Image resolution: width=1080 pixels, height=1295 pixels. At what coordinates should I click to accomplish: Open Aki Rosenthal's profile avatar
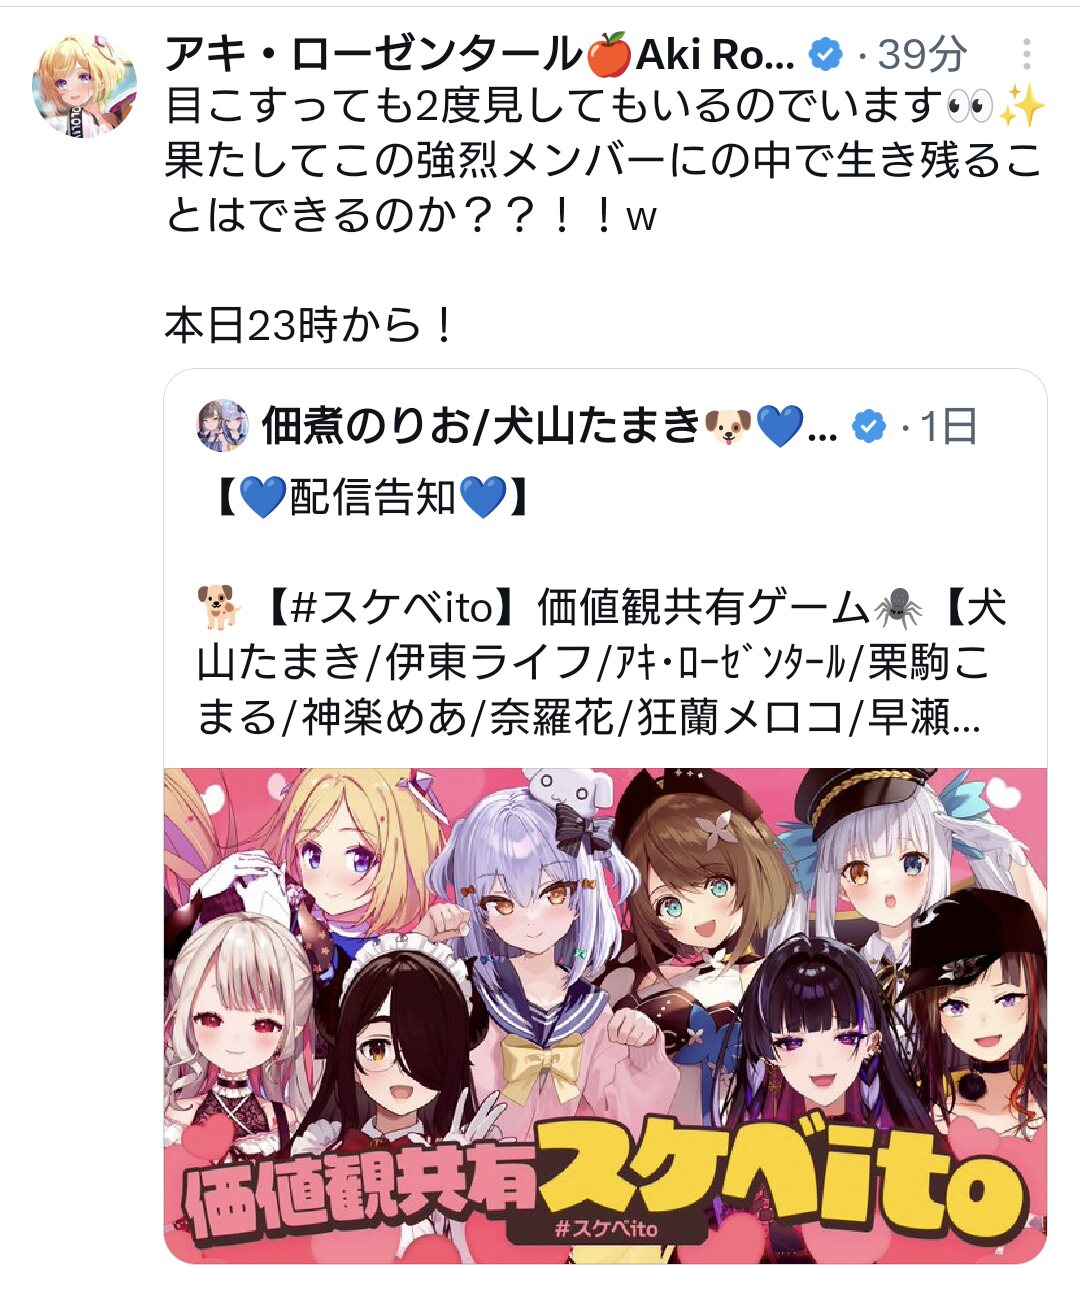(x=85, y=84)
